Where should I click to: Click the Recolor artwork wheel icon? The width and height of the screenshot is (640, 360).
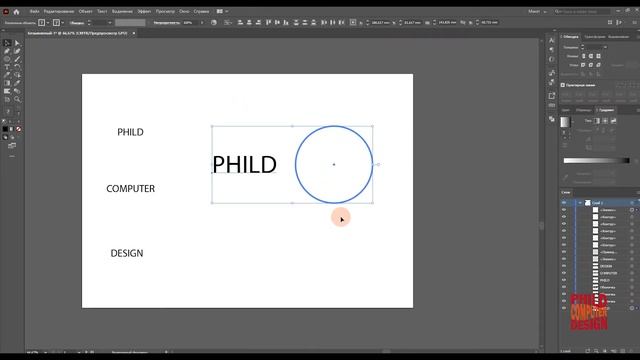point(214,22)
